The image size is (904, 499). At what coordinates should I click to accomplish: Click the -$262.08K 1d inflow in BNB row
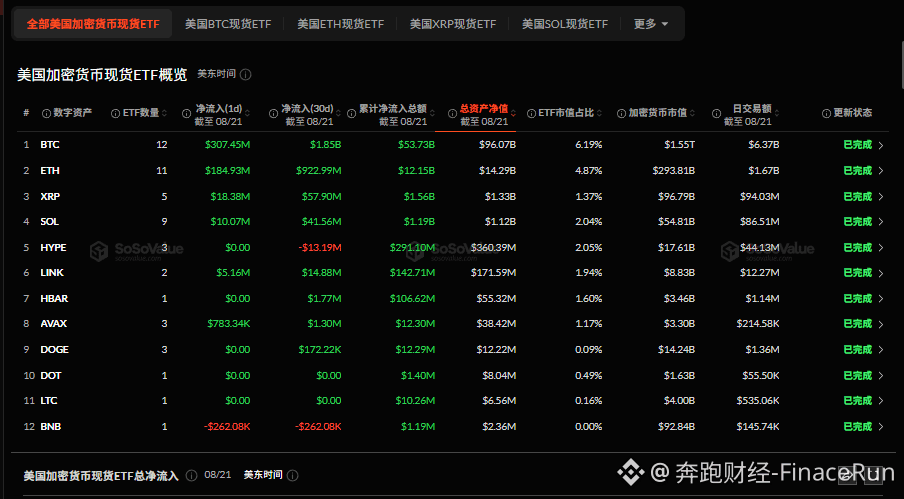point(227,426)
